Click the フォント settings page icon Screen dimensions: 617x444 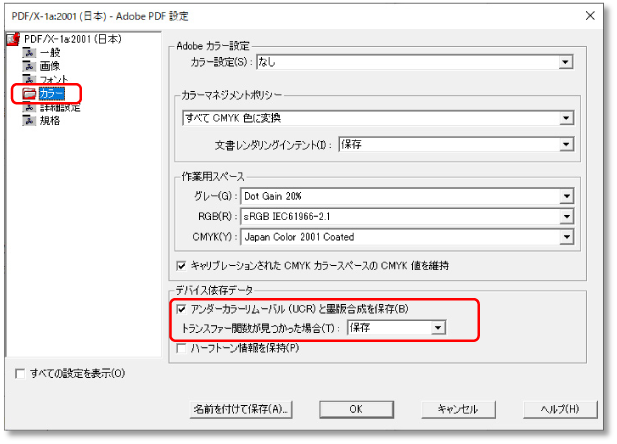[29, 78]
